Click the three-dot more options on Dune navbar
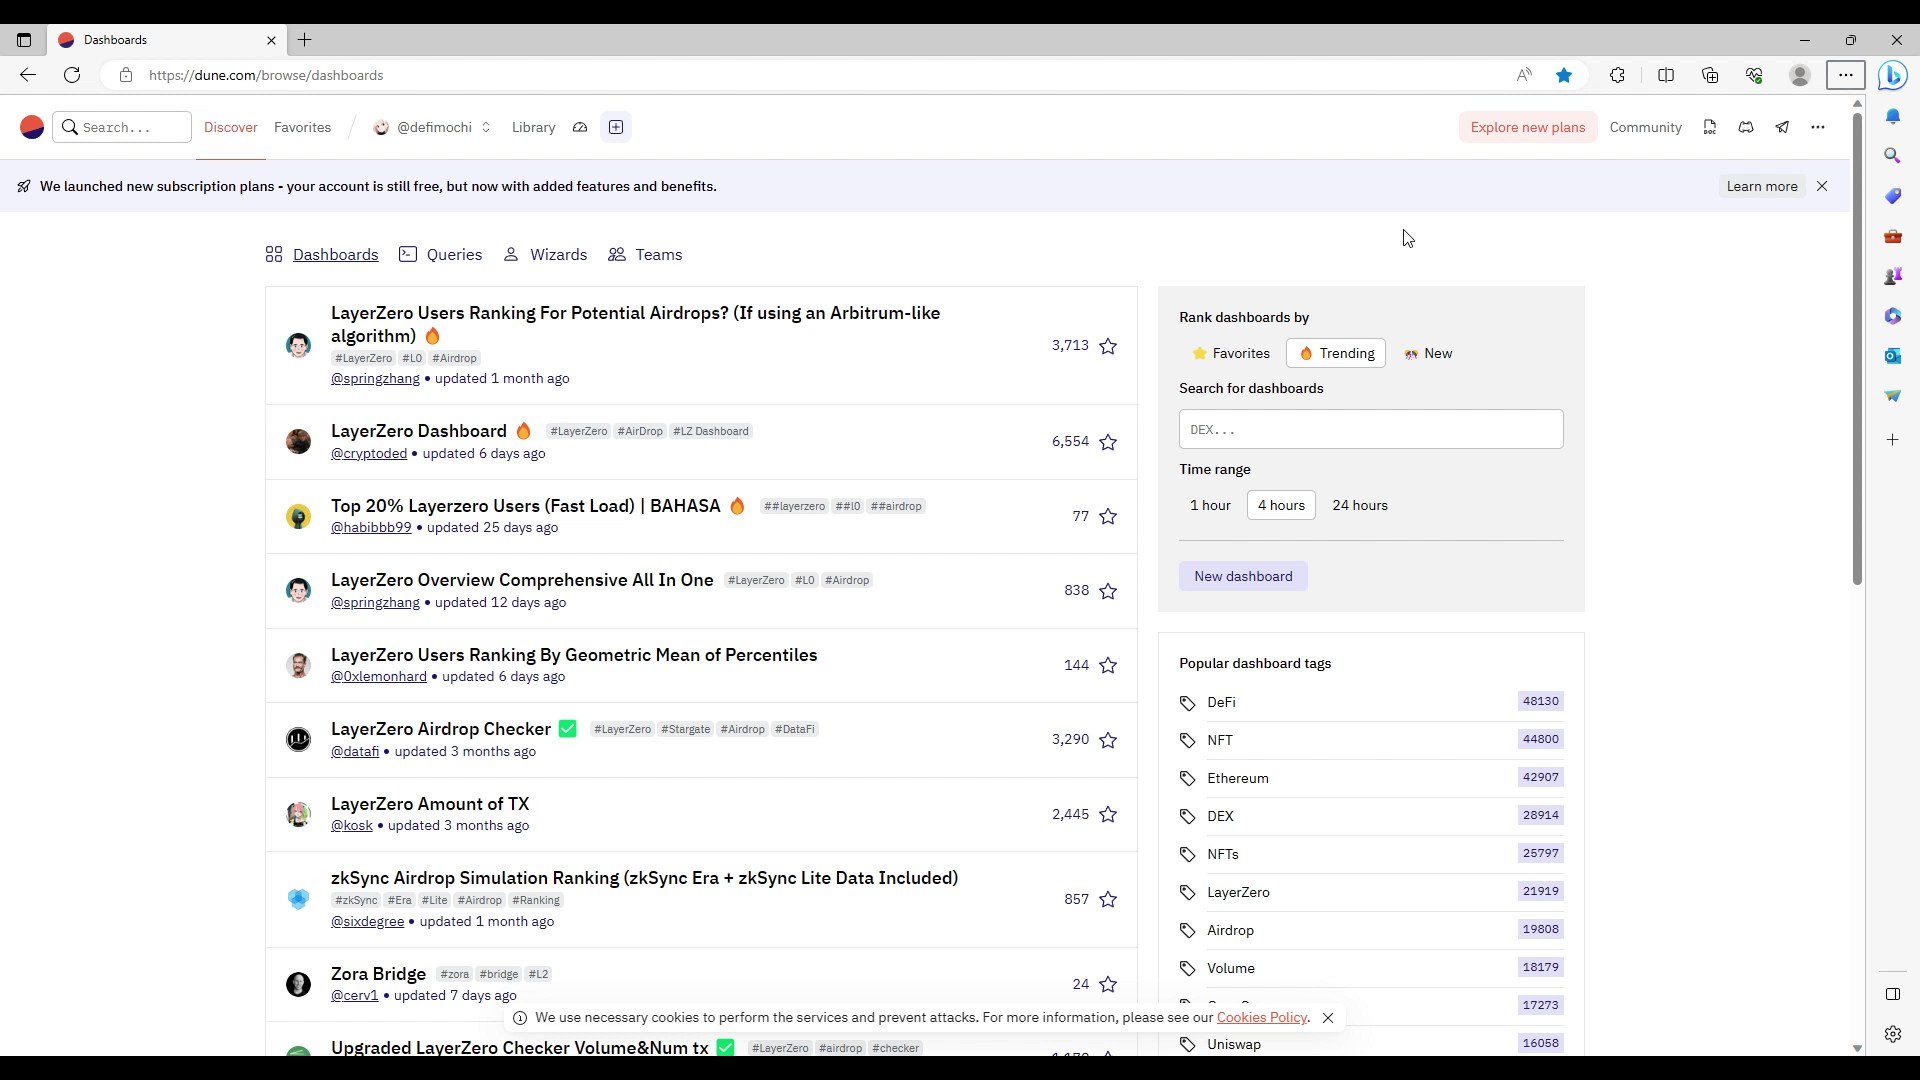 pyautogui.click(x=1818, y=127)
